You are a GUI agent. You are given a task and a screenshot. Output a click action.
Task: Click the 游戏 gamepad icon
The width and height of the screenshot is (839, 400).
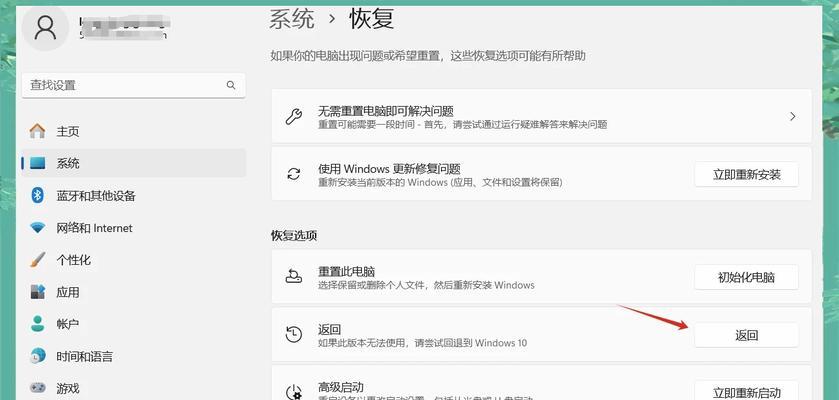(x=38, y=387)
